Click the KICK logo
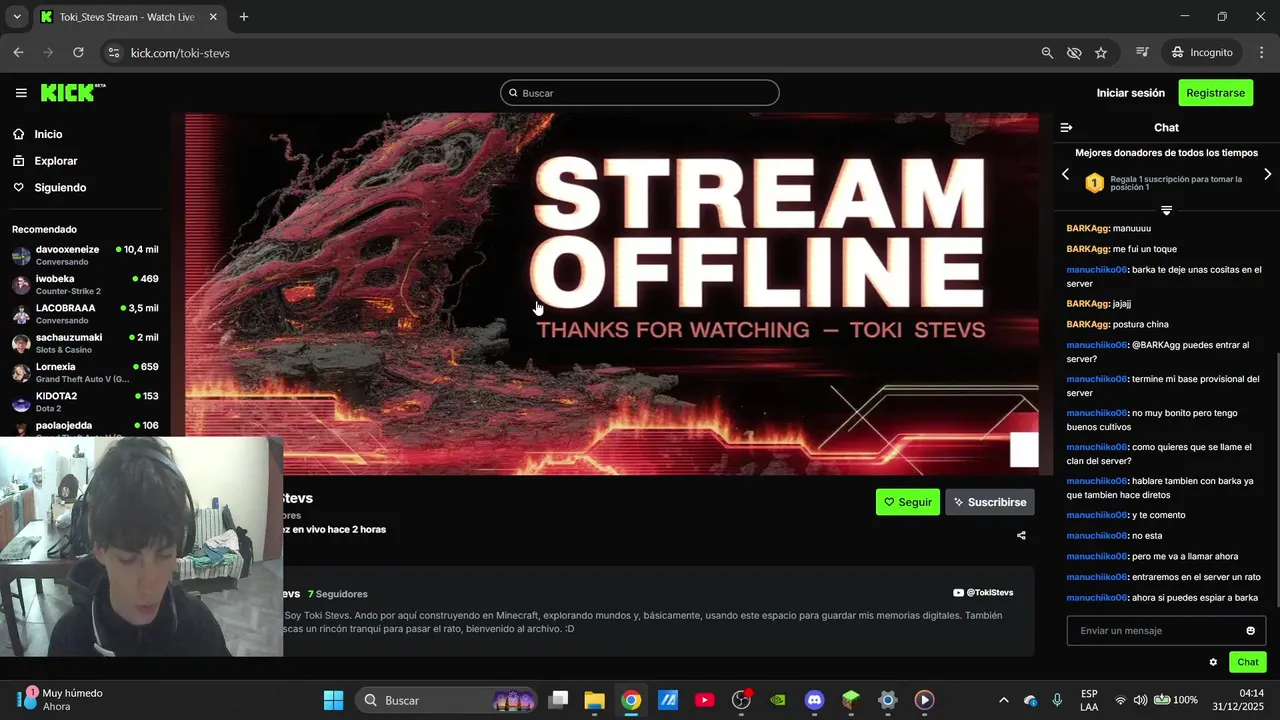Image resolution: width=1280 pixels, height=720 pixels. pos(72,93)
